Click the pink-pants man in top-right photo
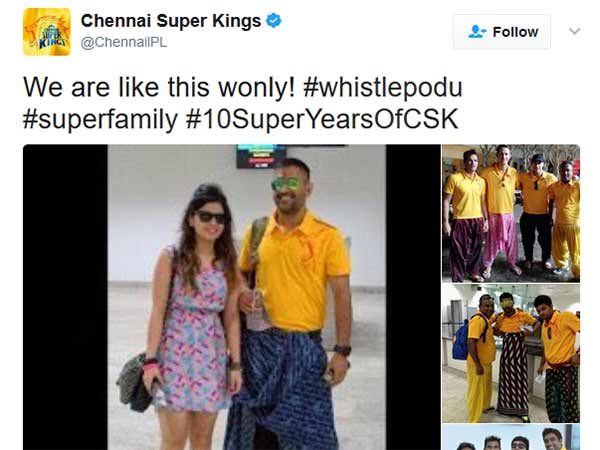The image size is (600, 450). click(500, 210)
